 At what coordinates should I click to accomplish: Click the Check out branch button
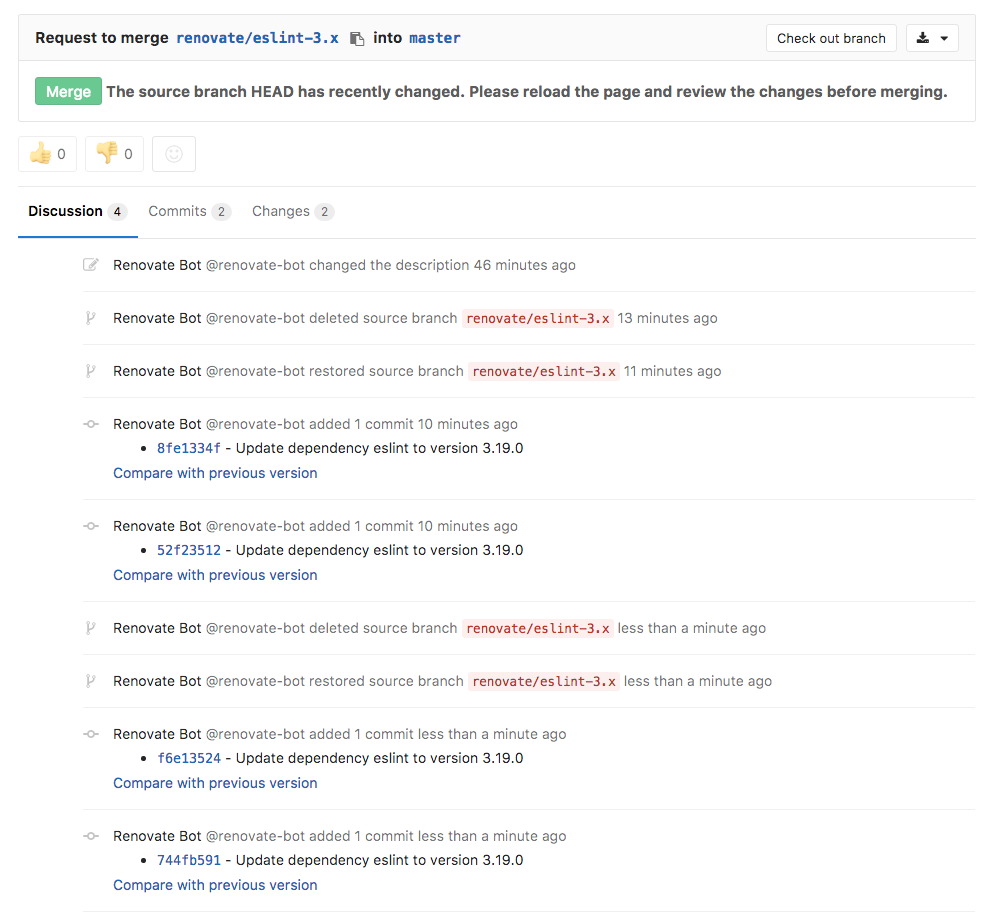(831, 38)
